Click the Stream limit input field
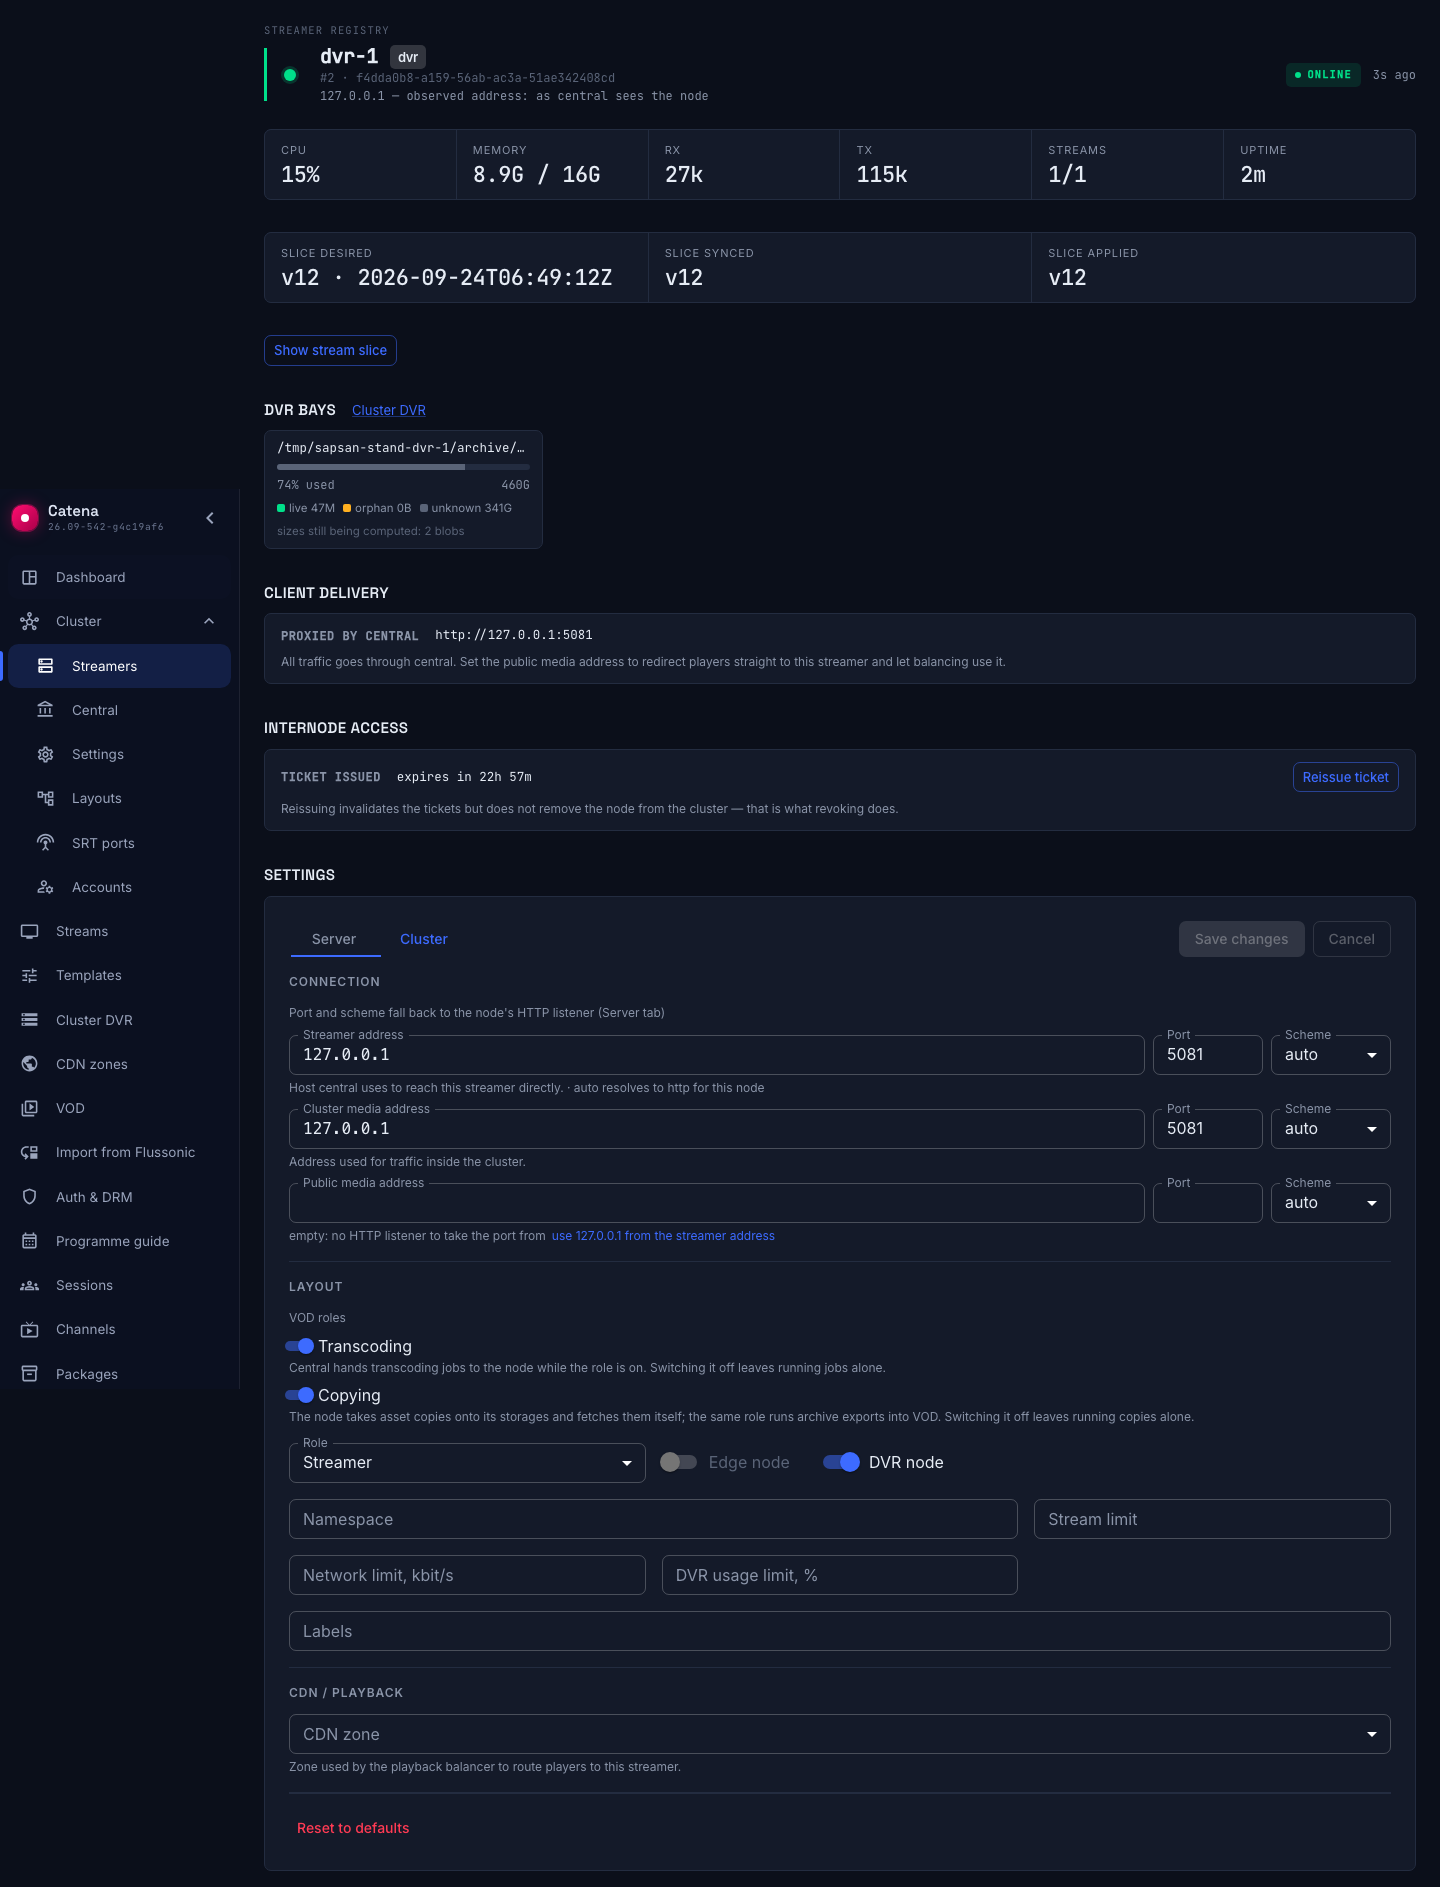1440x1887 pixels. [x=1212, y=1519]
